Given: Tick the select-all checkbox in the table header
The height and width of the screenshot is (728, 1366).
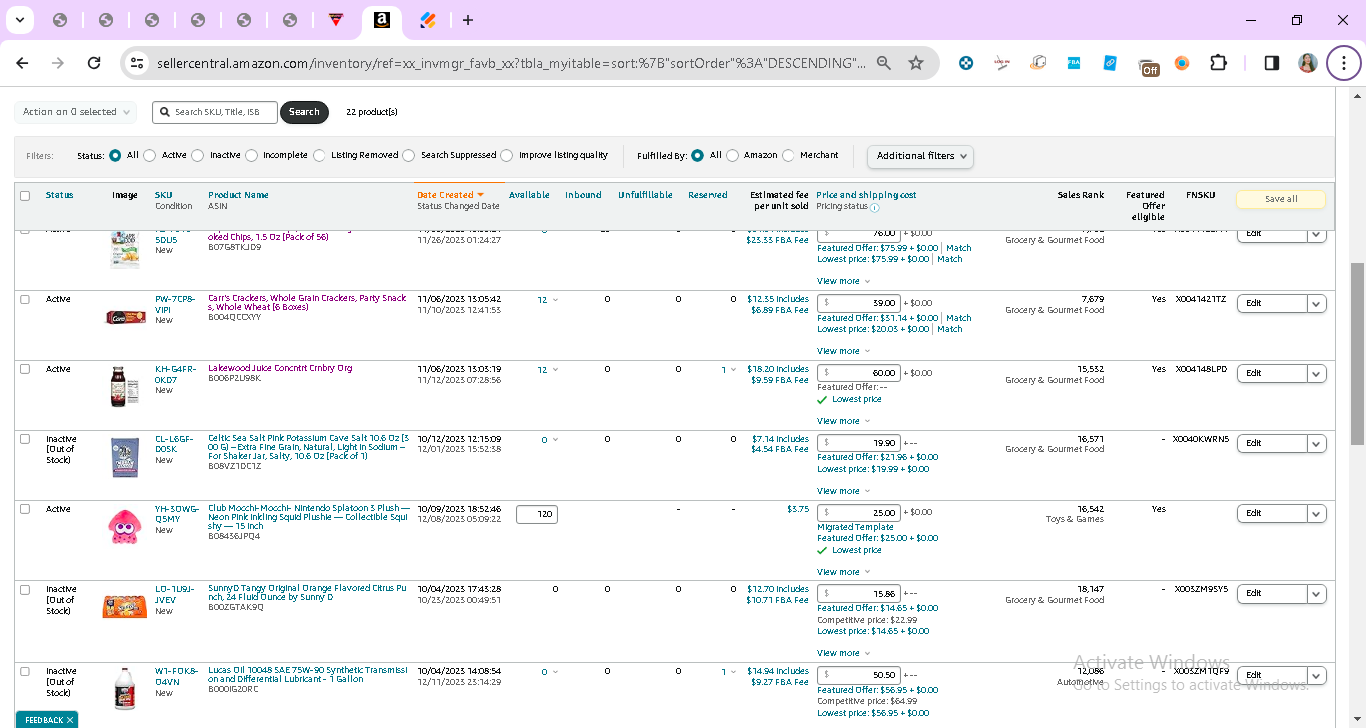Looking at the screenshot, I should pos(25,196).
